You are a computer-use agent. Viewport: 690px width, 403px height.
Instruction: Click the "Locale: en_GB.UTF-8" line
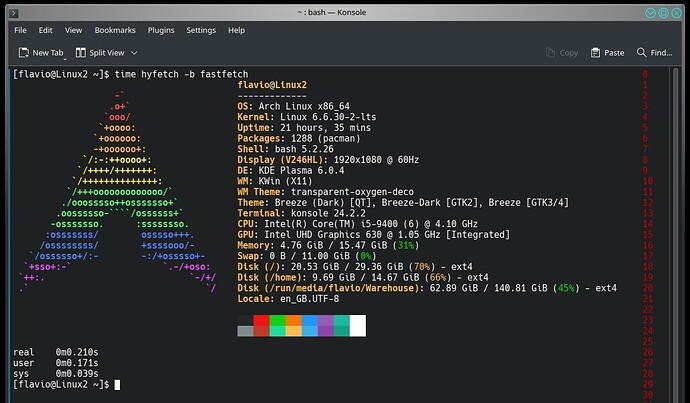coord(288,299)
